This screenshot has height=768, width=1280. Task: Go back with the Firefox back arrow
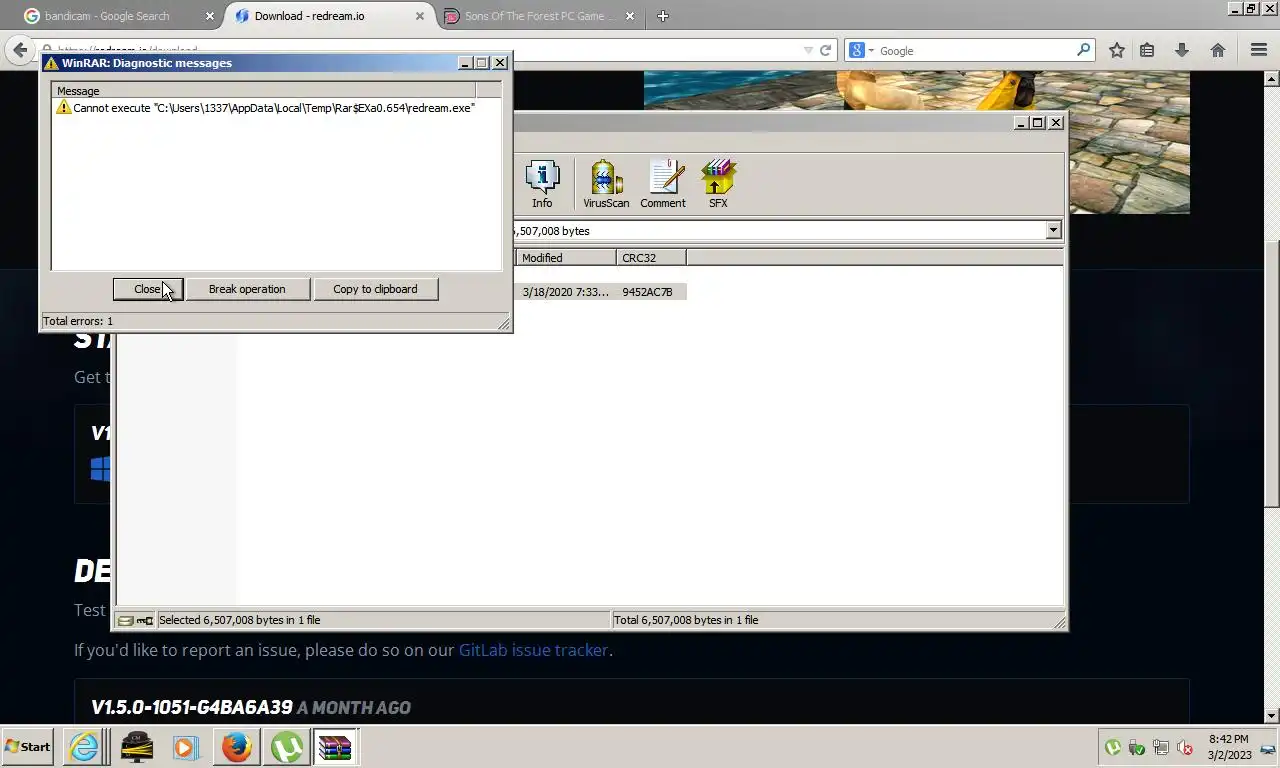tap(20, 50)
